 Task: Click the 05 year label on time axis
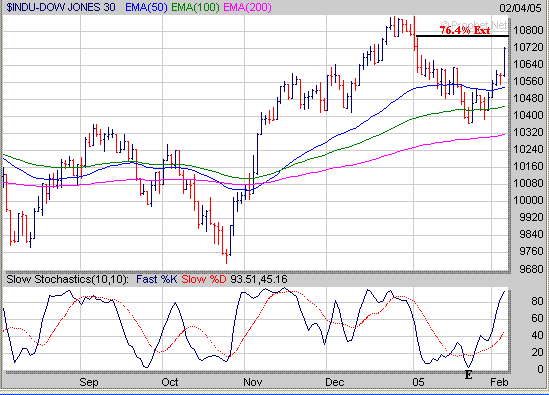[x=418, y=382]
